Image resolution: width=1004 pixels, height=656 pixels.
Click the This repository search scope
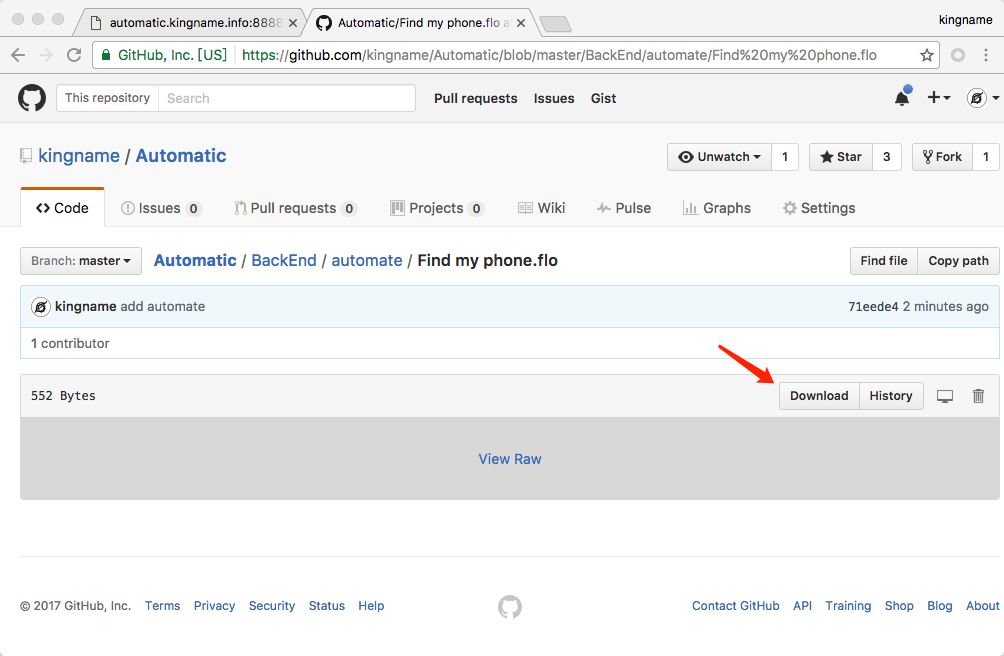point(108,98)
